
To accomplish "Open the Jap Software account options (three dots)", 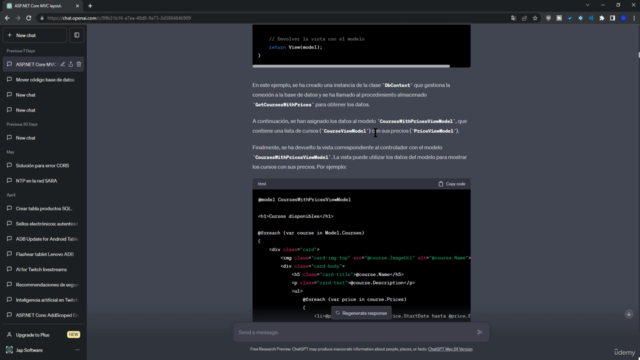I will pos(77,350).
